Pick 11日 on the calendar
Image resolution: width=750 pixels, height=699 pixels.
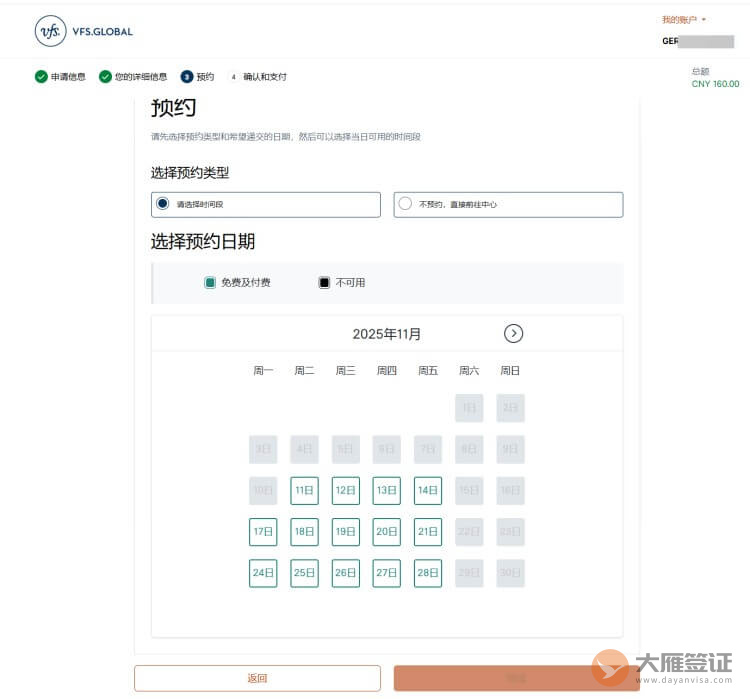coord(304,490)
